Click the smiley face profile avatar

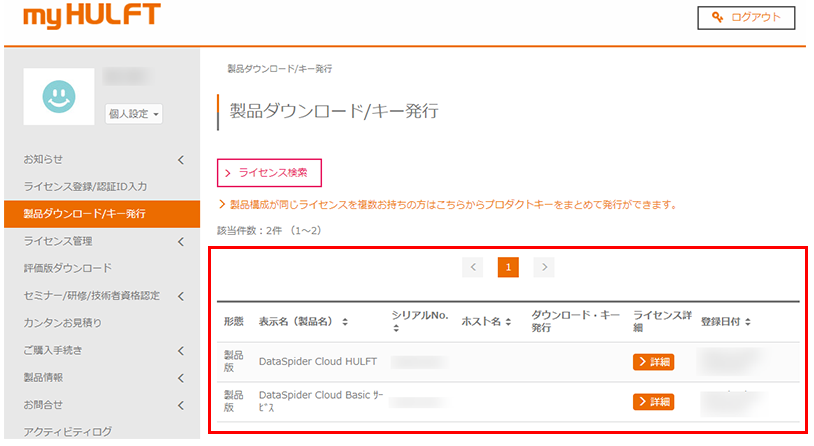pos(58,96)
